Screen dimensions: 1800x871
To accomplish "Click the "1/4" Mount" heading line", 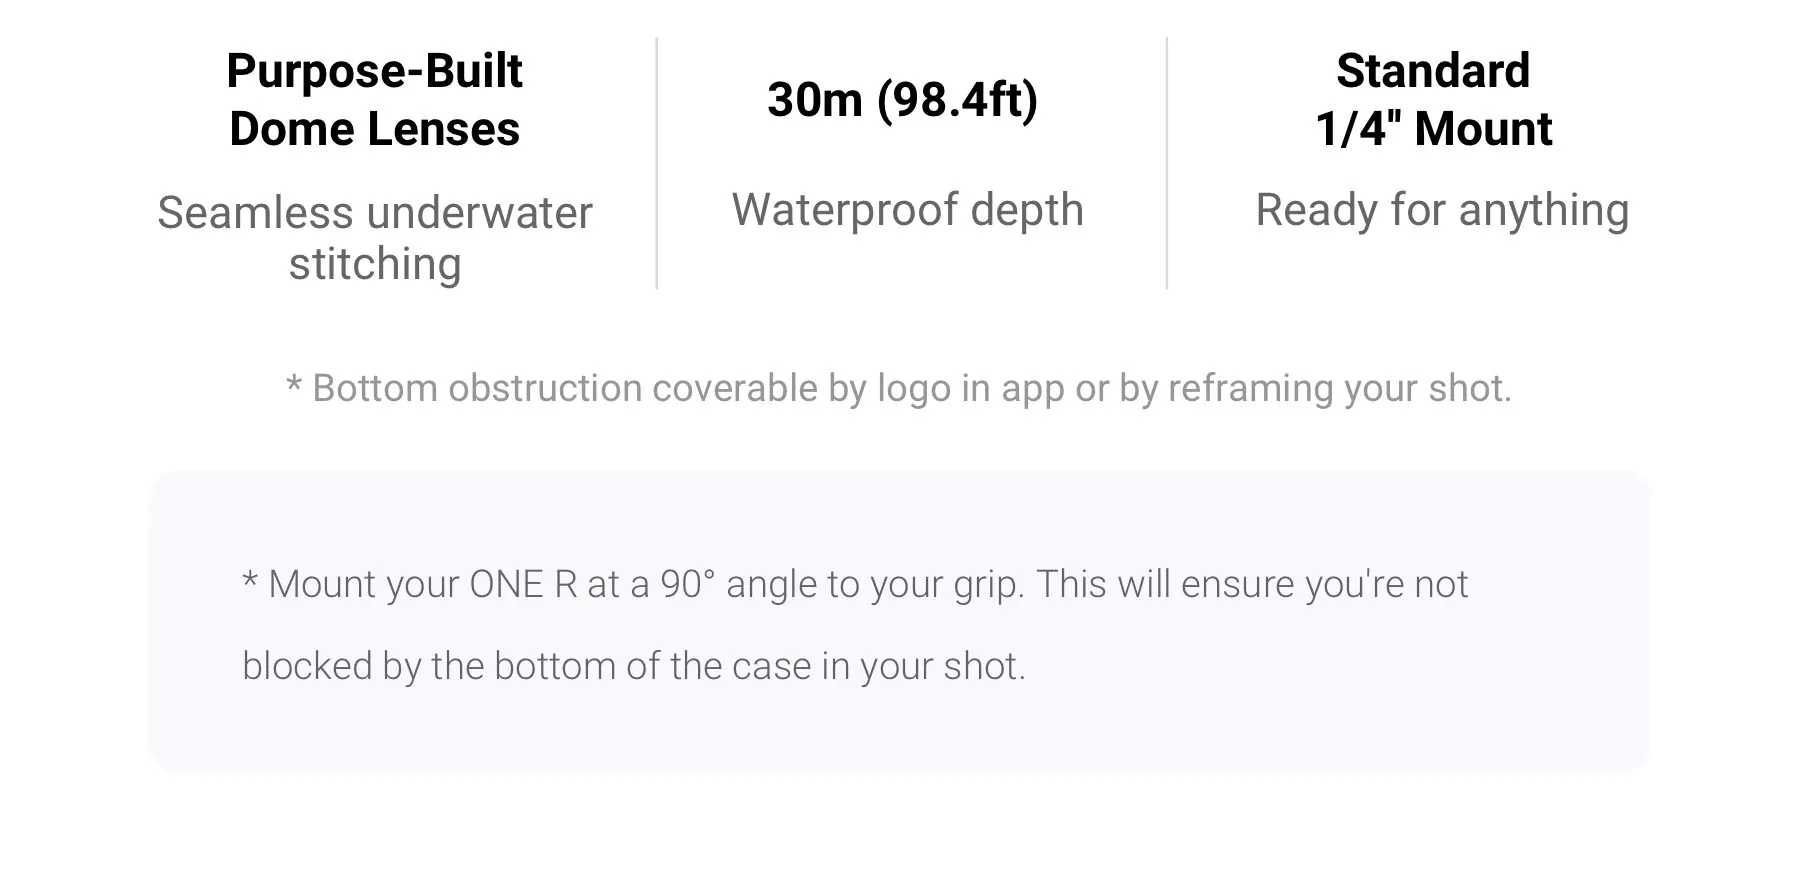I will [1432, 129].
